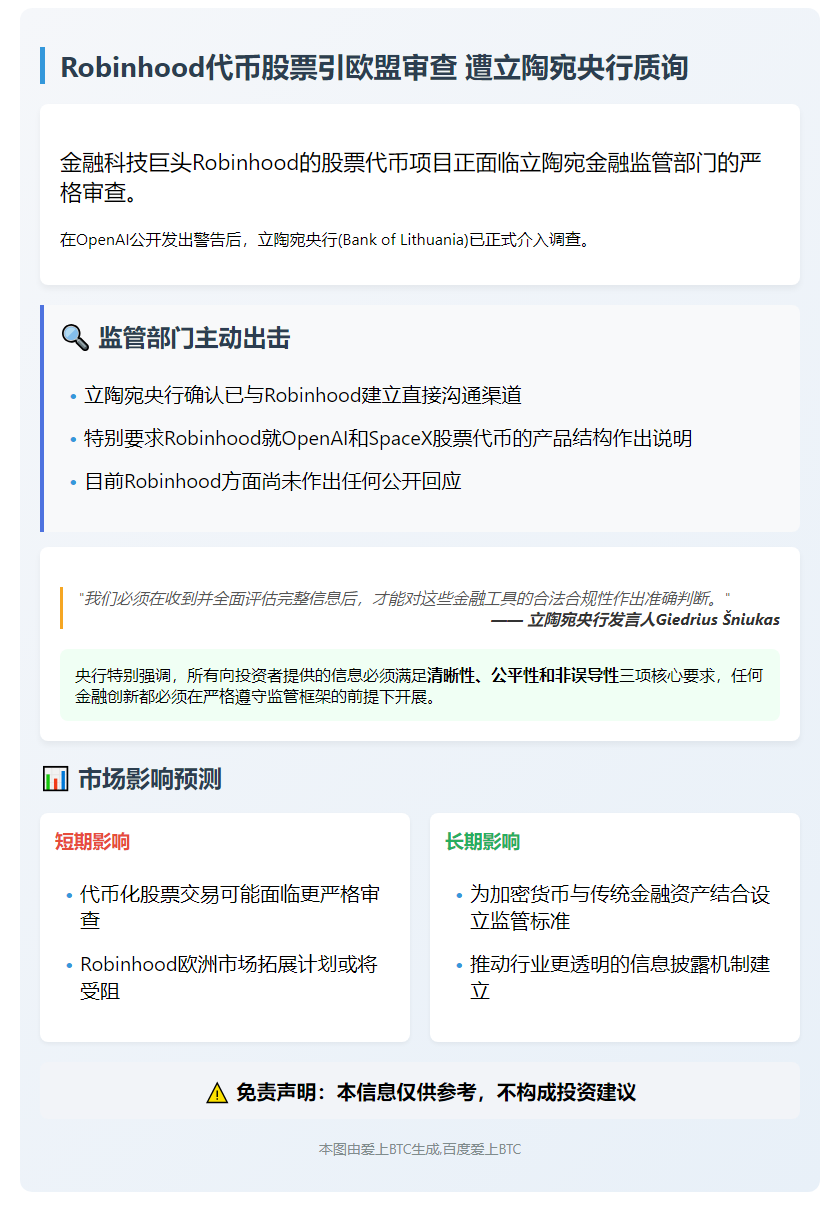840x1224 pixels.
Task: Click the warning triangle icon before 免责声明
Action: tap(217, 1093)
